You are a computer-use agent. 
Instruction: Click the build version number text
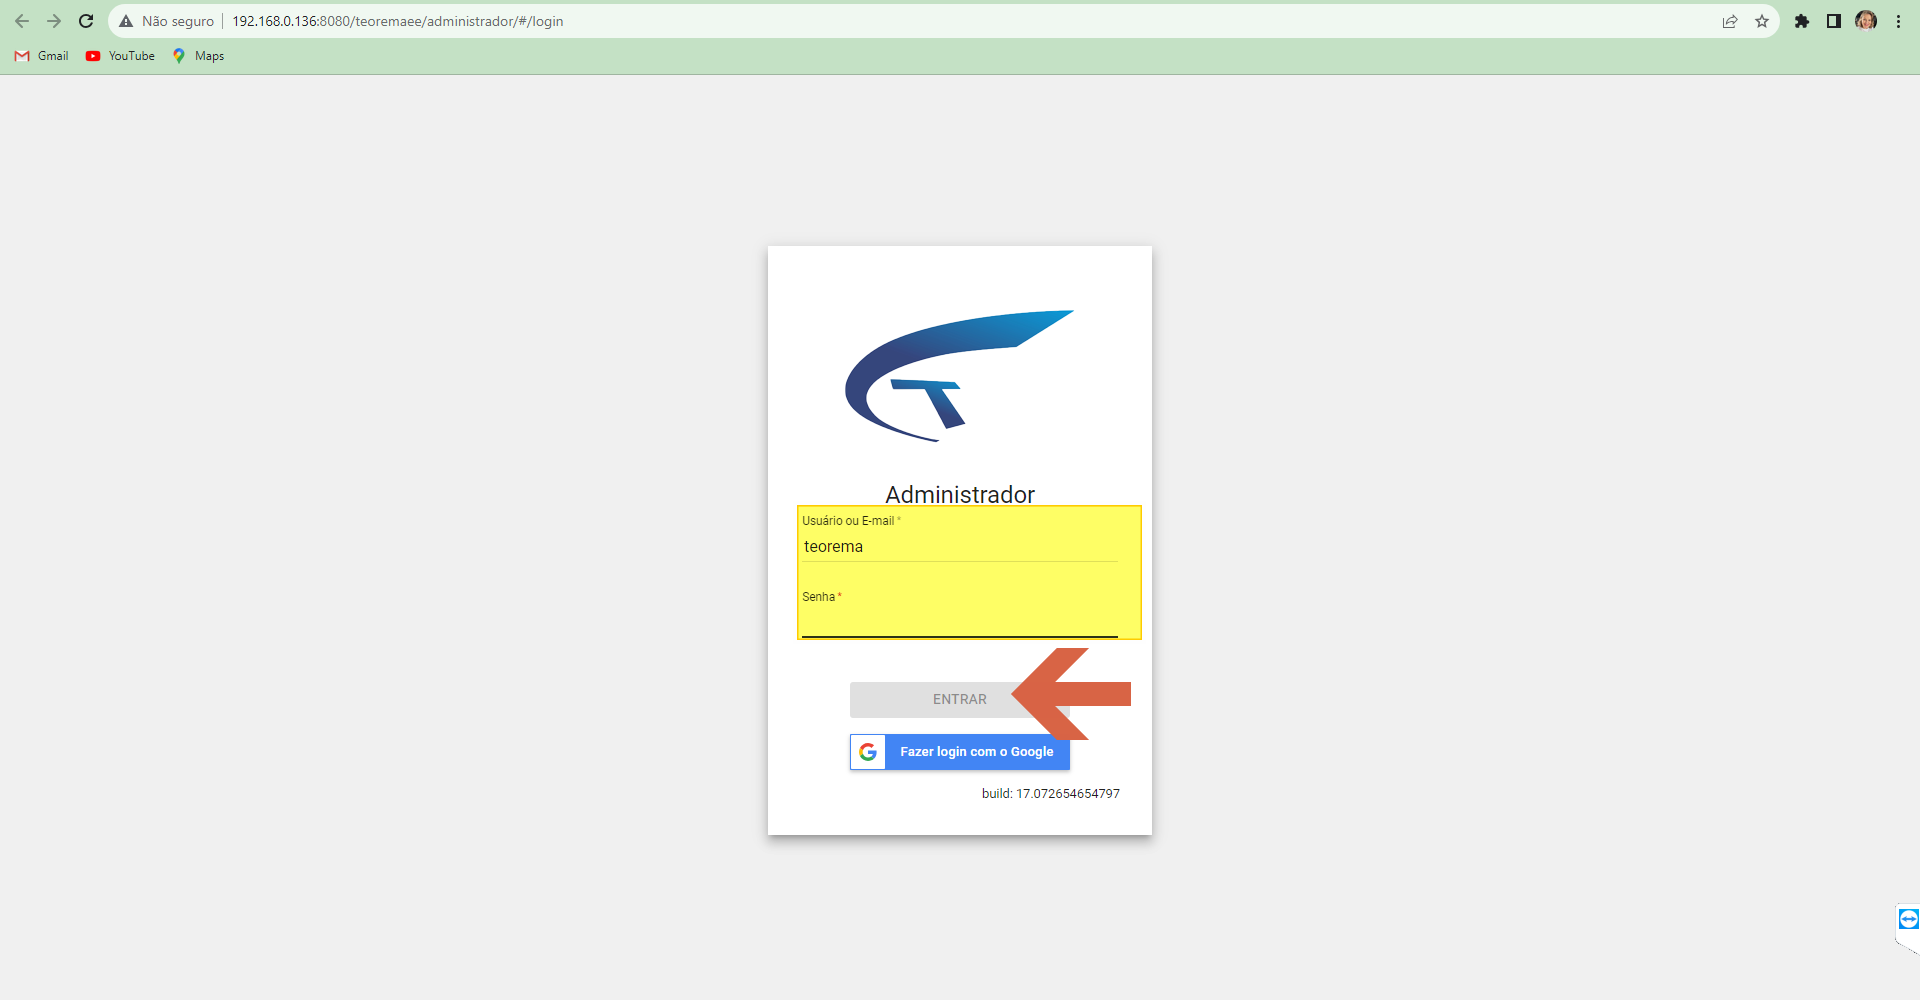pyautogui.click(x=1050, y=794)
